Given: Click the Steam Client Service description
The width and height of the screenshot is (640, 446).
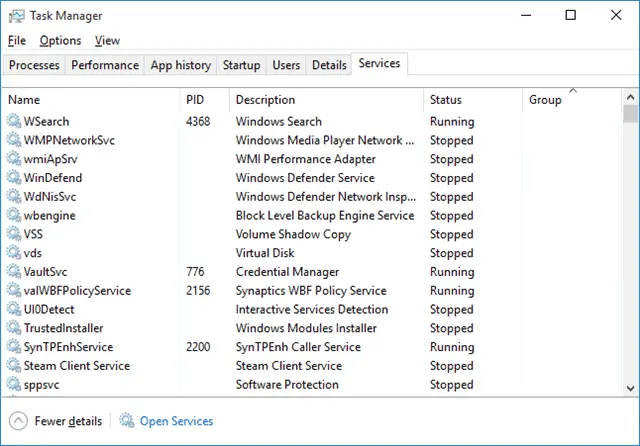Looking at the screenshot, I should click(x=289, y=365).
